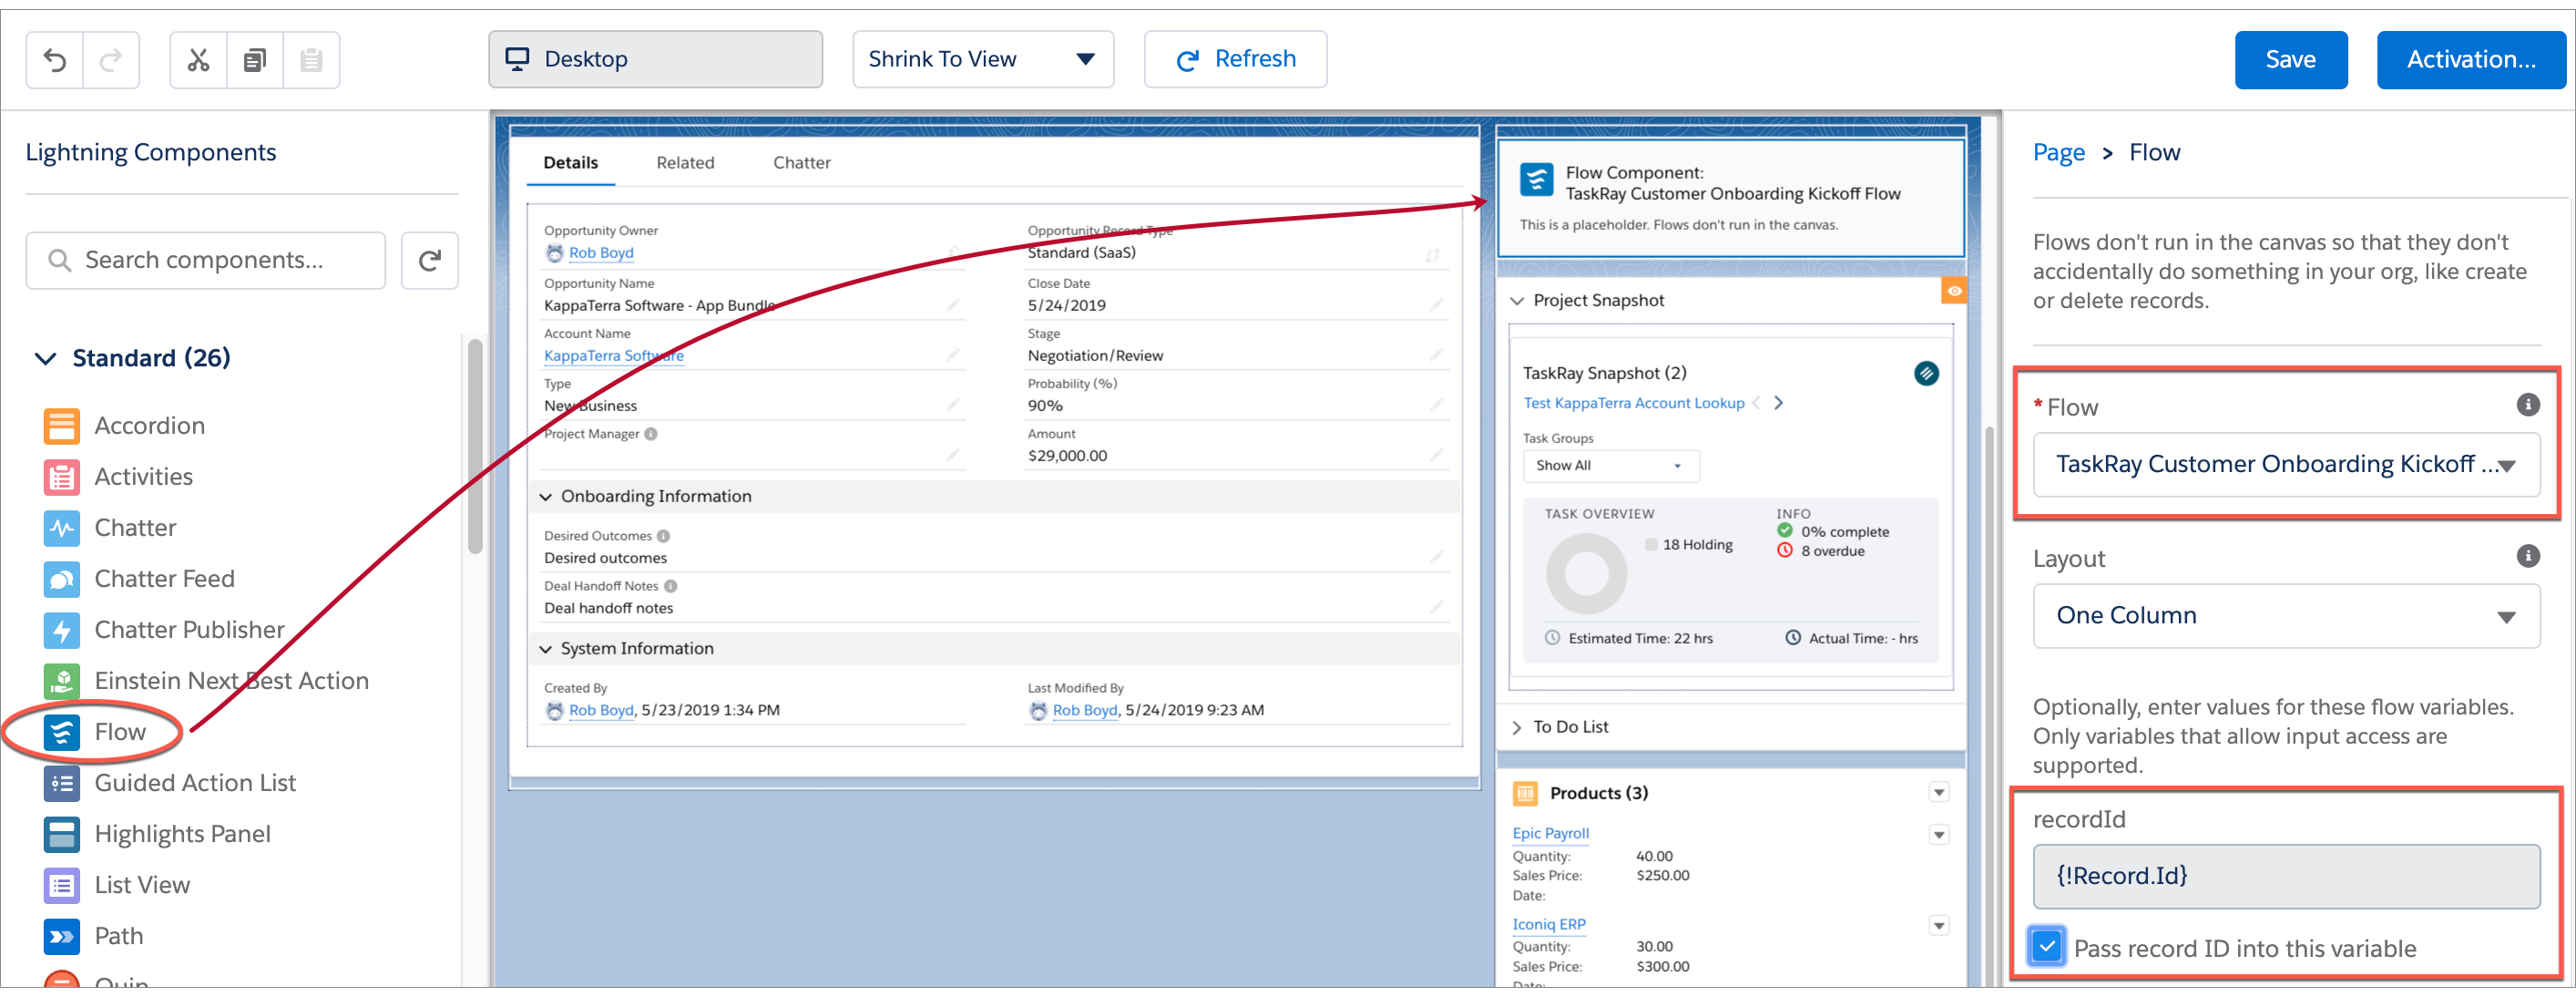Open the Layout field info tooltip

(x=2527, y=556)
